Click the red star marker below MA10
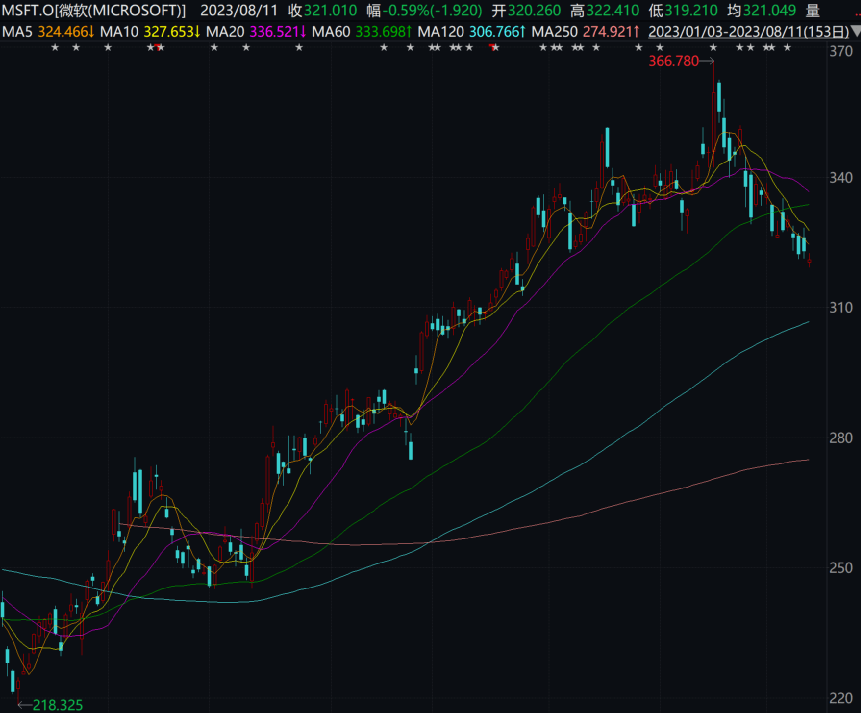 pos(159,48)
